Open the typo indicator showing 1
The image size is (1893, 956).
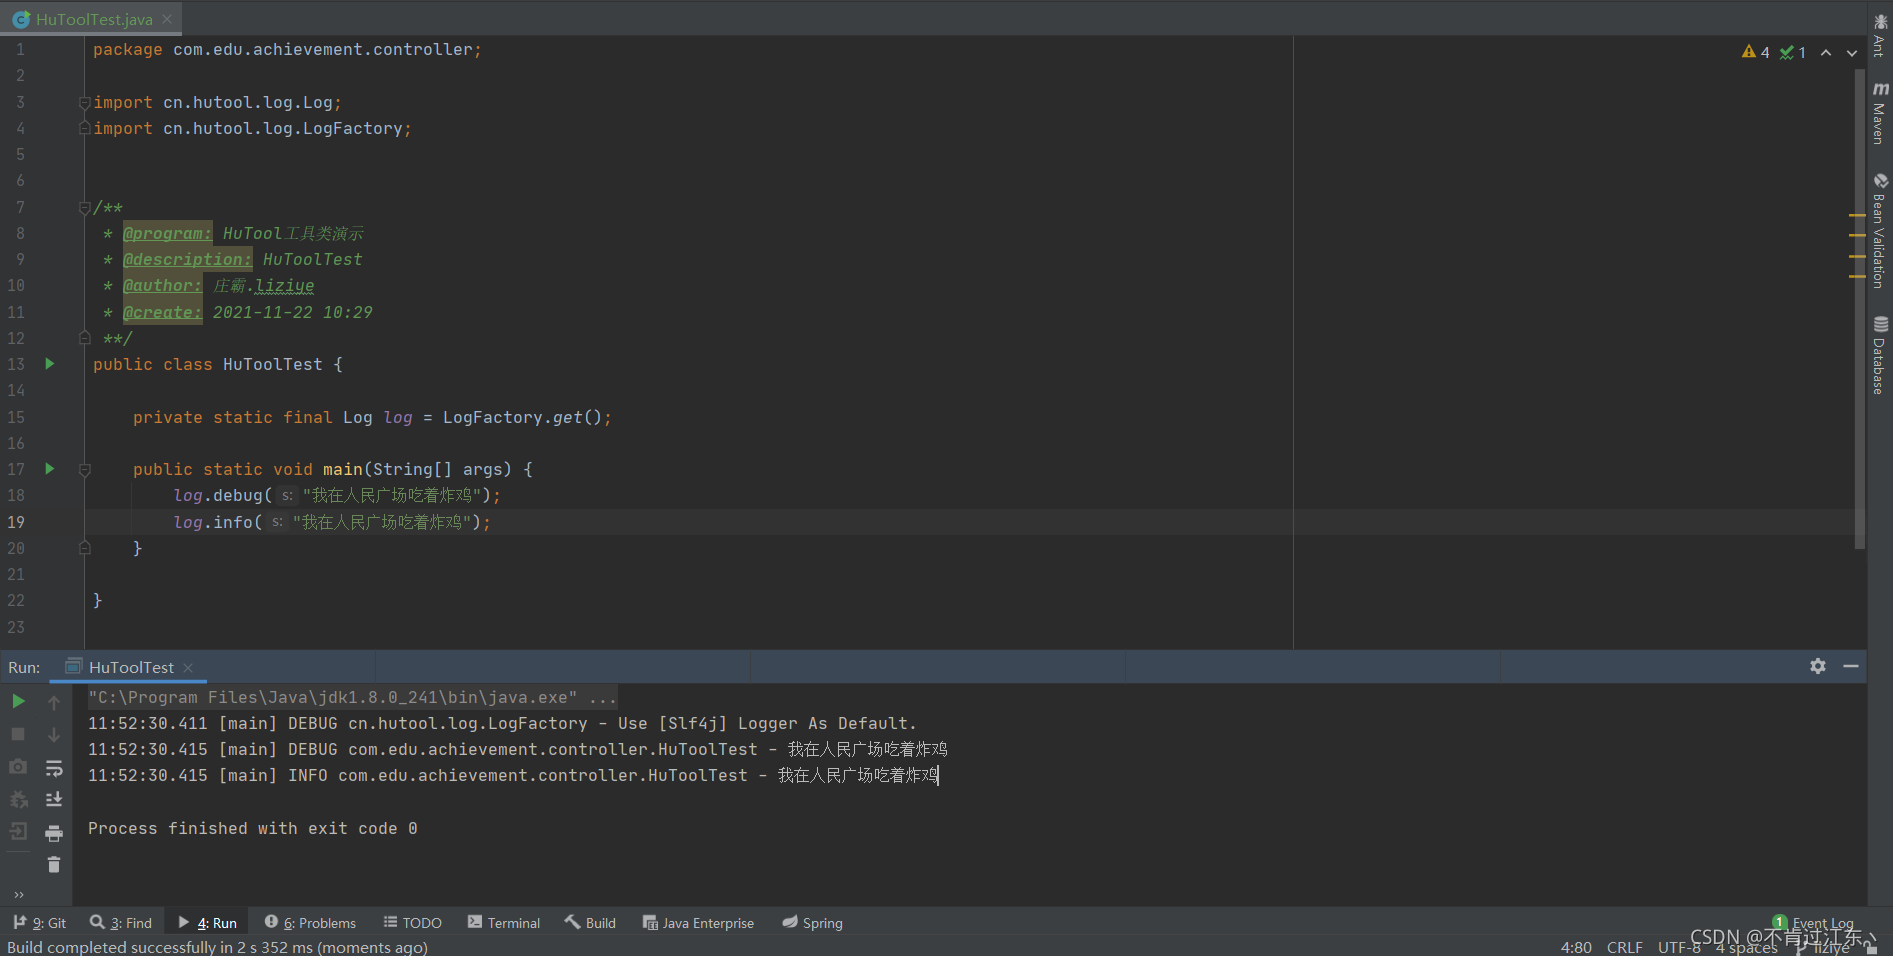(1793, 52)
